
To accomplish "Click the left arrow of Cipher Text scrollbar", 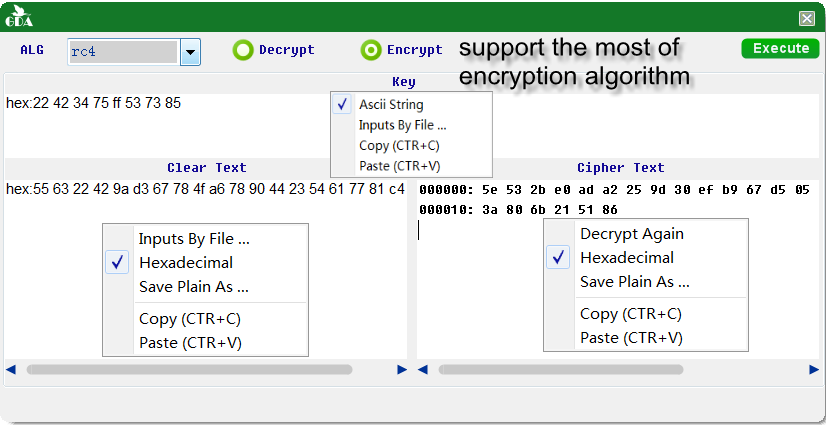I will point(422,370).
